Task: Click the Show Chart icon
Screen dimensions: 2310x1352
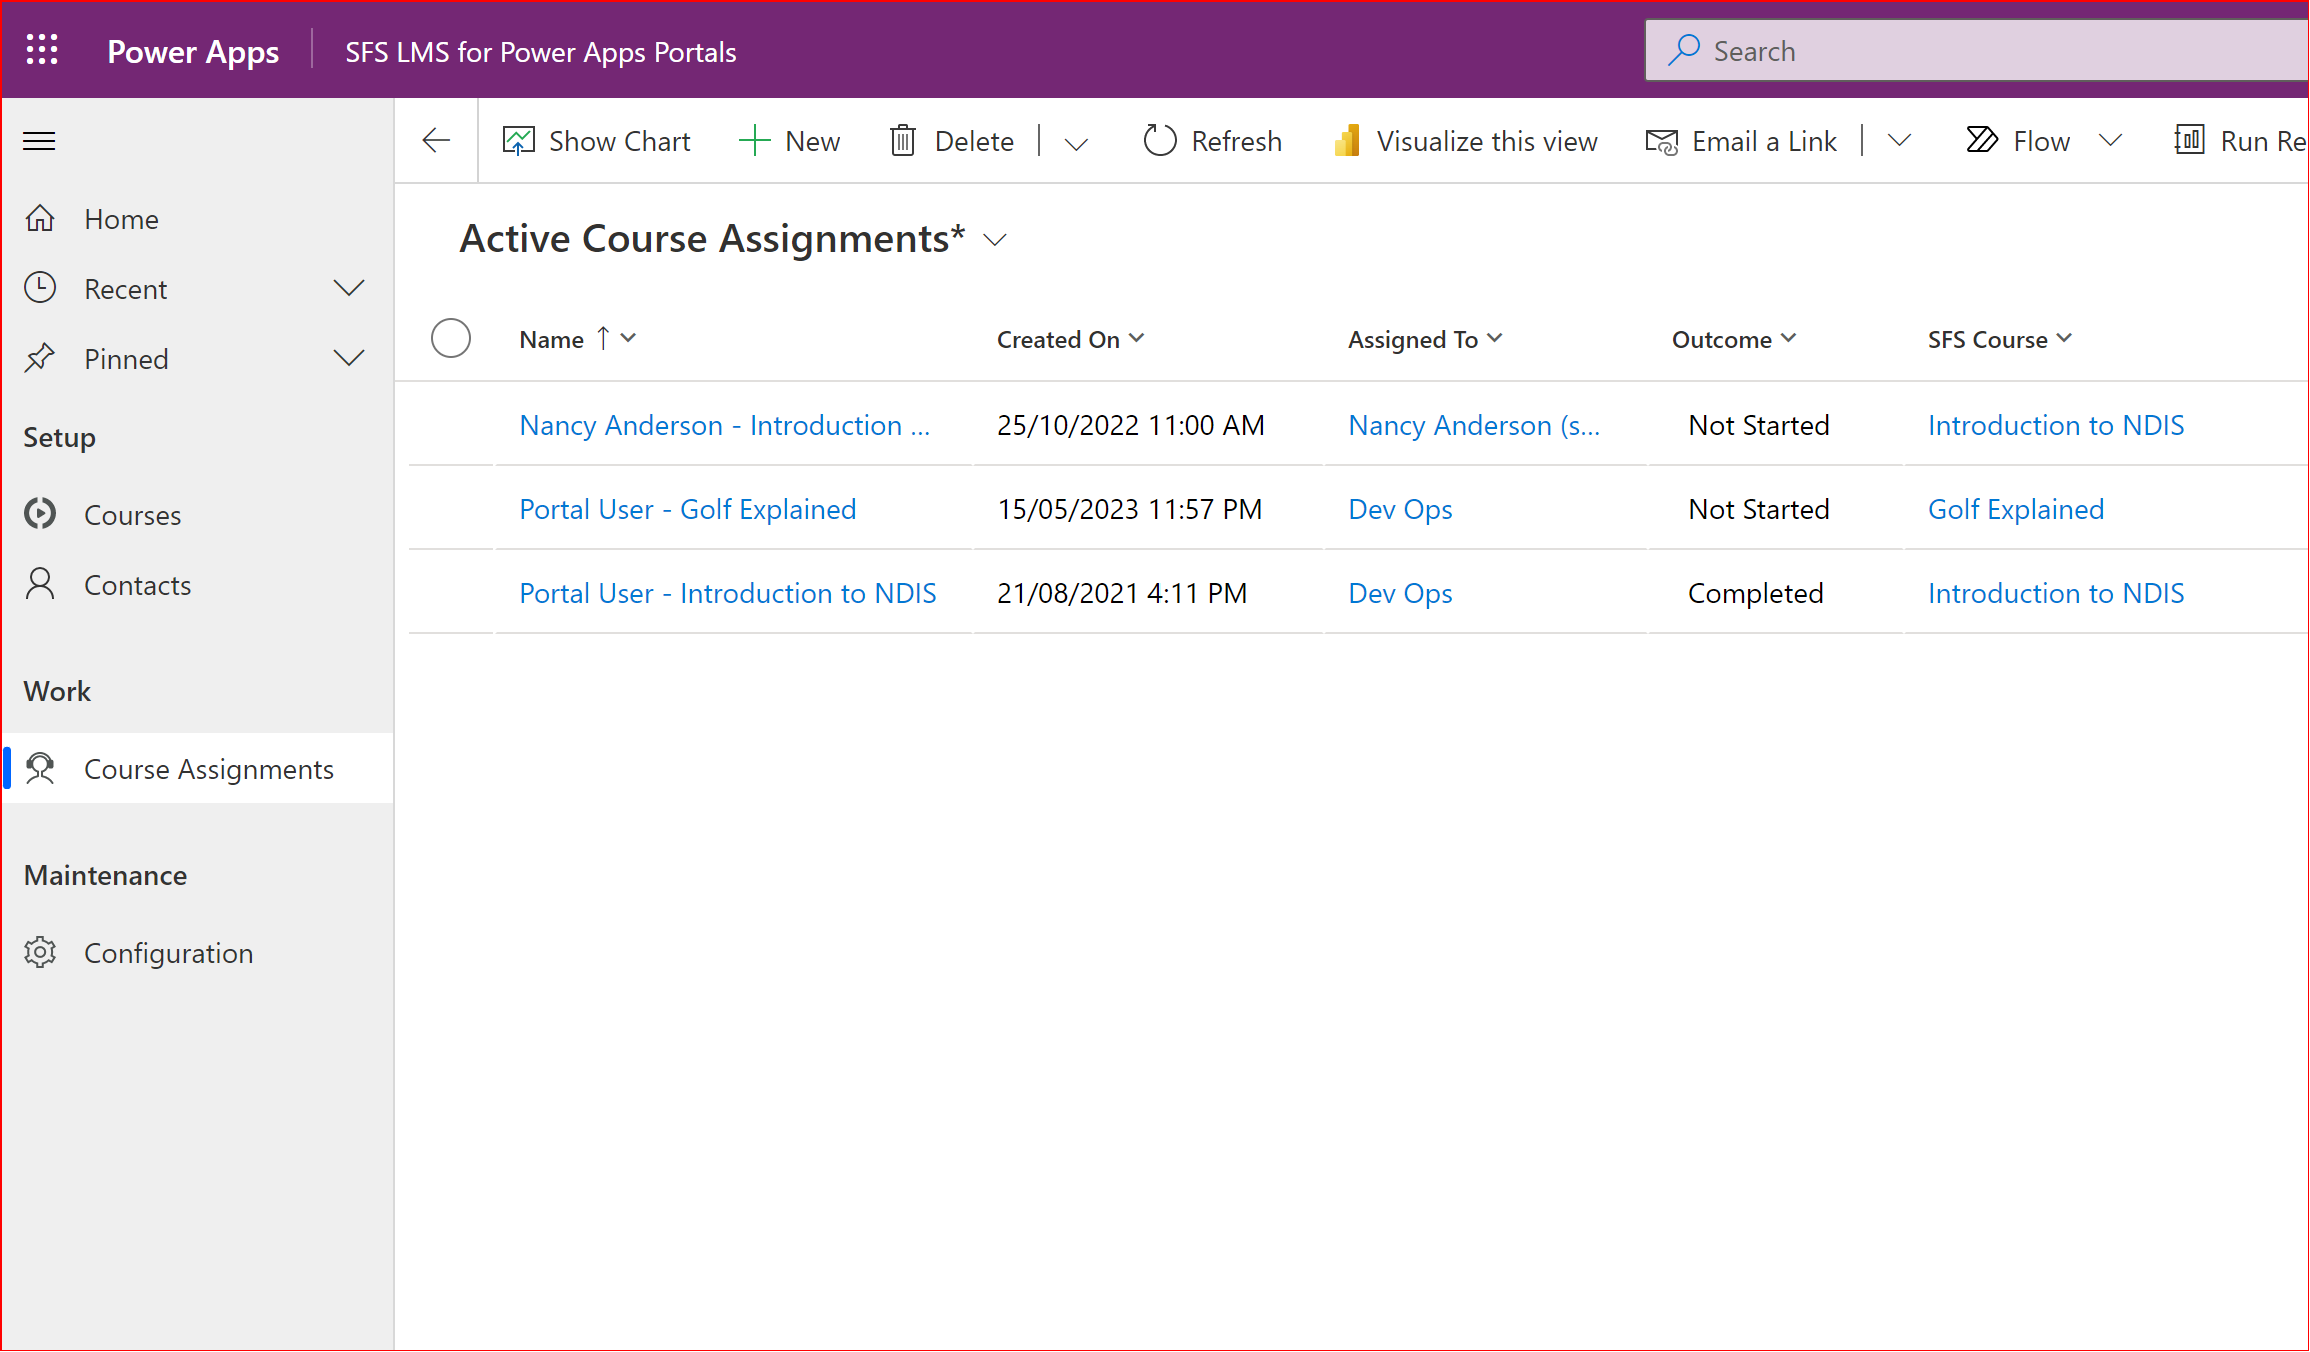Action: pos(518,141)
